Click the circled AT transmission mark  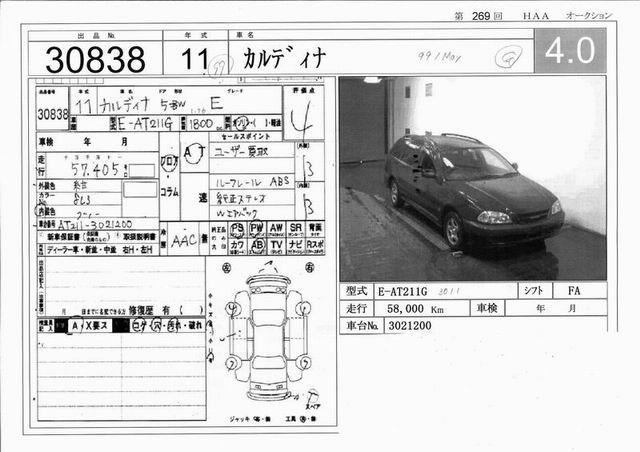click(194, 152)
